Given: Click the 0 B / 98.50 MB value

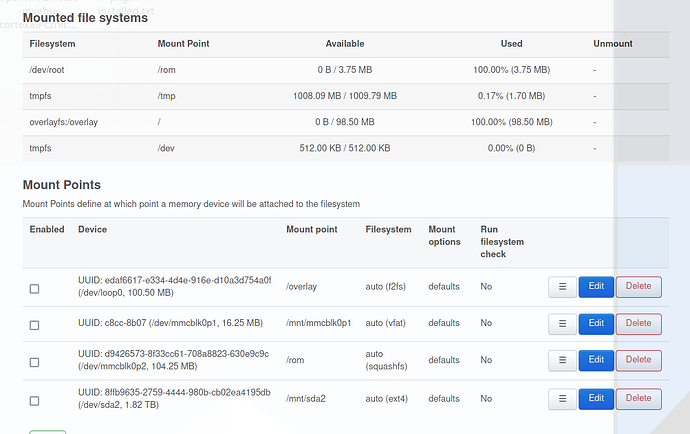Looking at the screenshot, I should [x=345, y=122].
